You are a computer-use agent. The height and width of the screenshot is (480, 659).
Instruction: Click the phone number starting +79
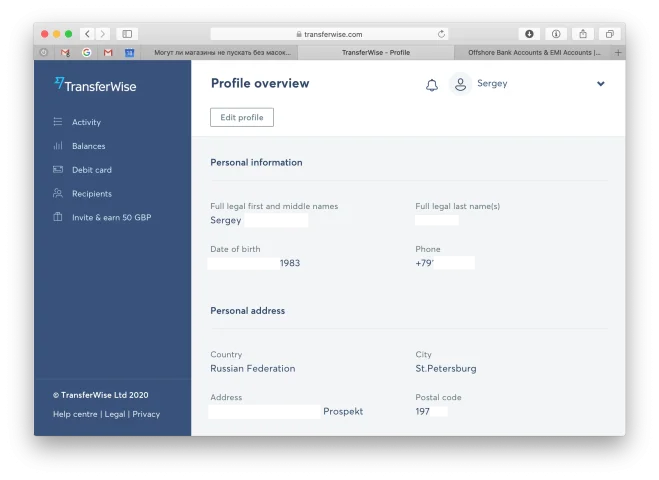424,263
